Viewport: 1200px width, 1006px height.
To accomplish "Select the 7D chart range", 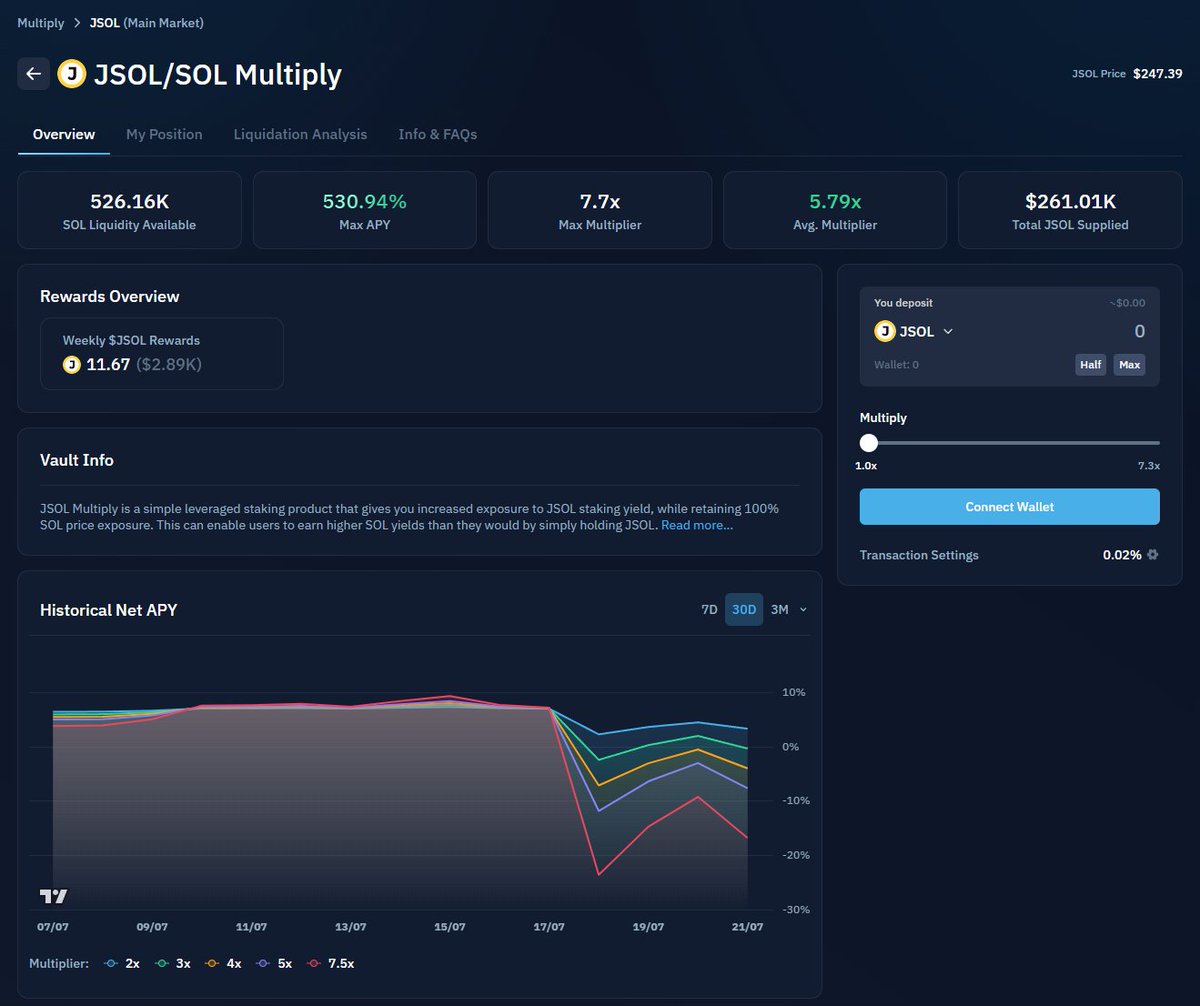I will (x=709, y=609).
